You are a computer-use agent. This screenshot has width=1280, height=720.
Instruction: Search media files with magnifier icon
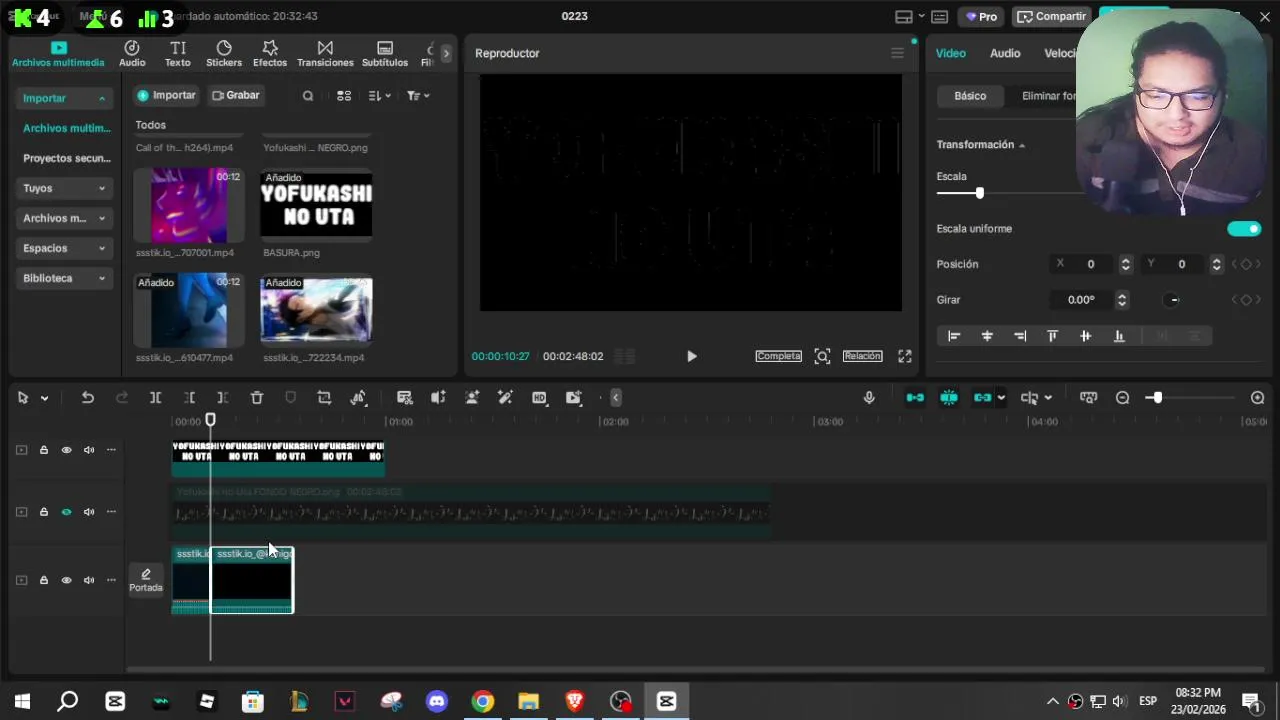point(308,96)
